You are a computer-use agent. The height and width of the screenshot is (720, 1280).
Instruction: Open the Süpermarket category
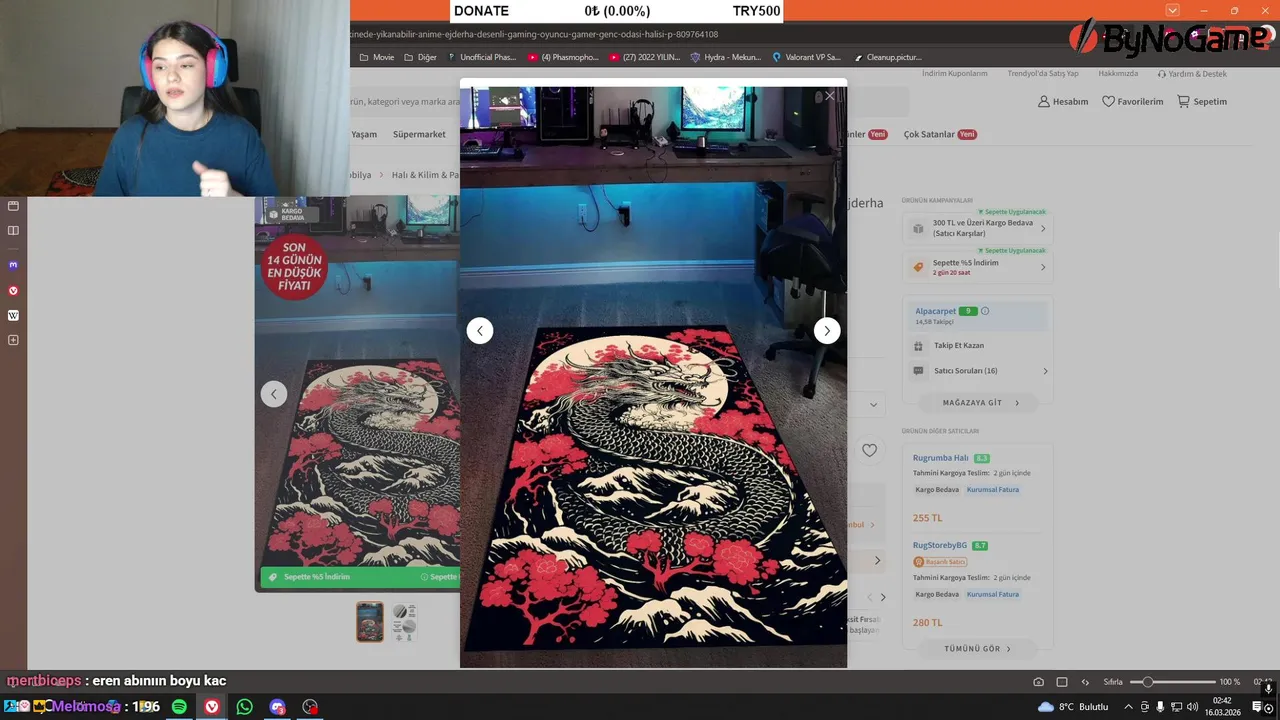pyautogui.click(x=419, y=134)
